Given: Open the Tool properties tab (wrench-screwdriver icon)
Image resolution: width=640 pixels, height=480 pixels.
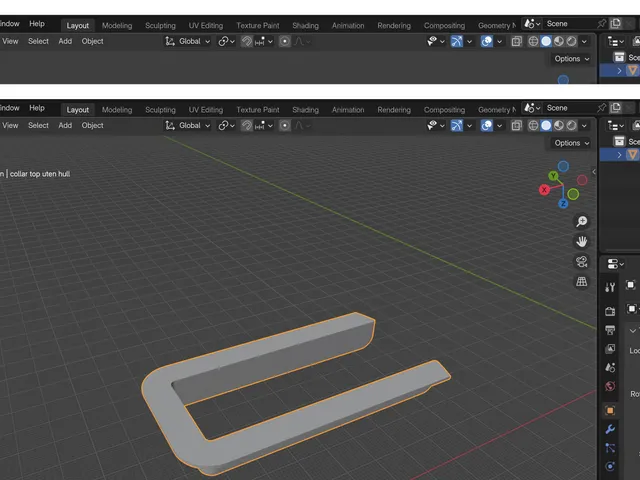Looking at the screenshot, I should 610,287.
